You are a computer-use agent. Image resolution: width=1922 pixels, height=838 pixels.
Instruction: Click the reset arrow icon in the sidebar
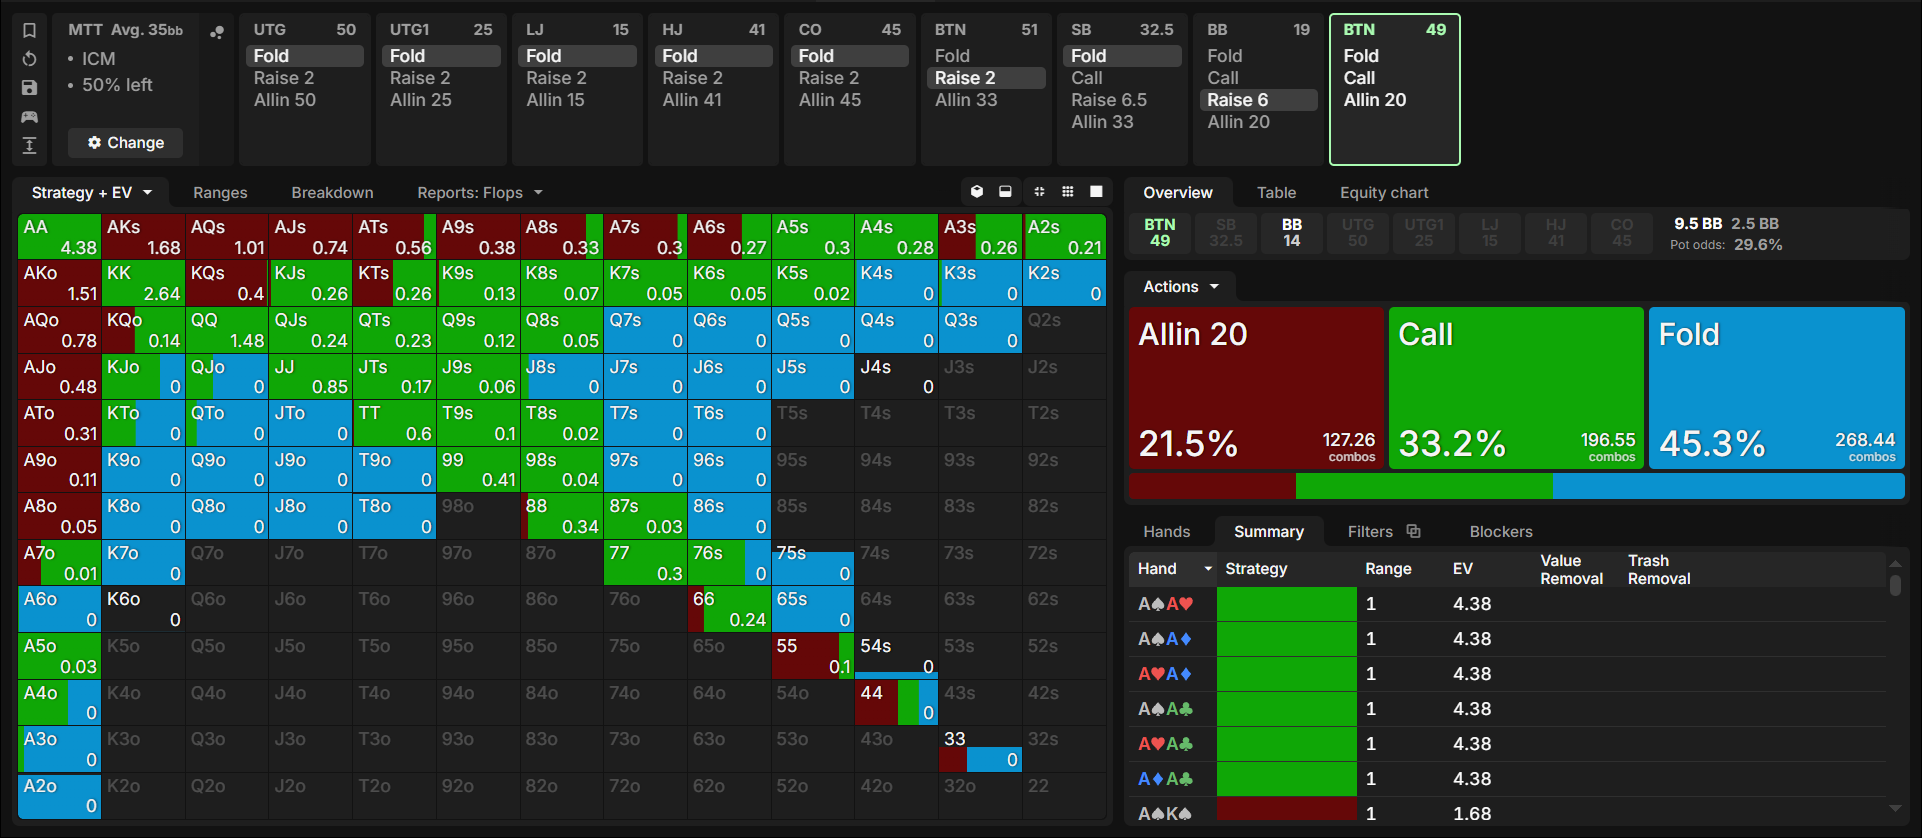point(30,59)
